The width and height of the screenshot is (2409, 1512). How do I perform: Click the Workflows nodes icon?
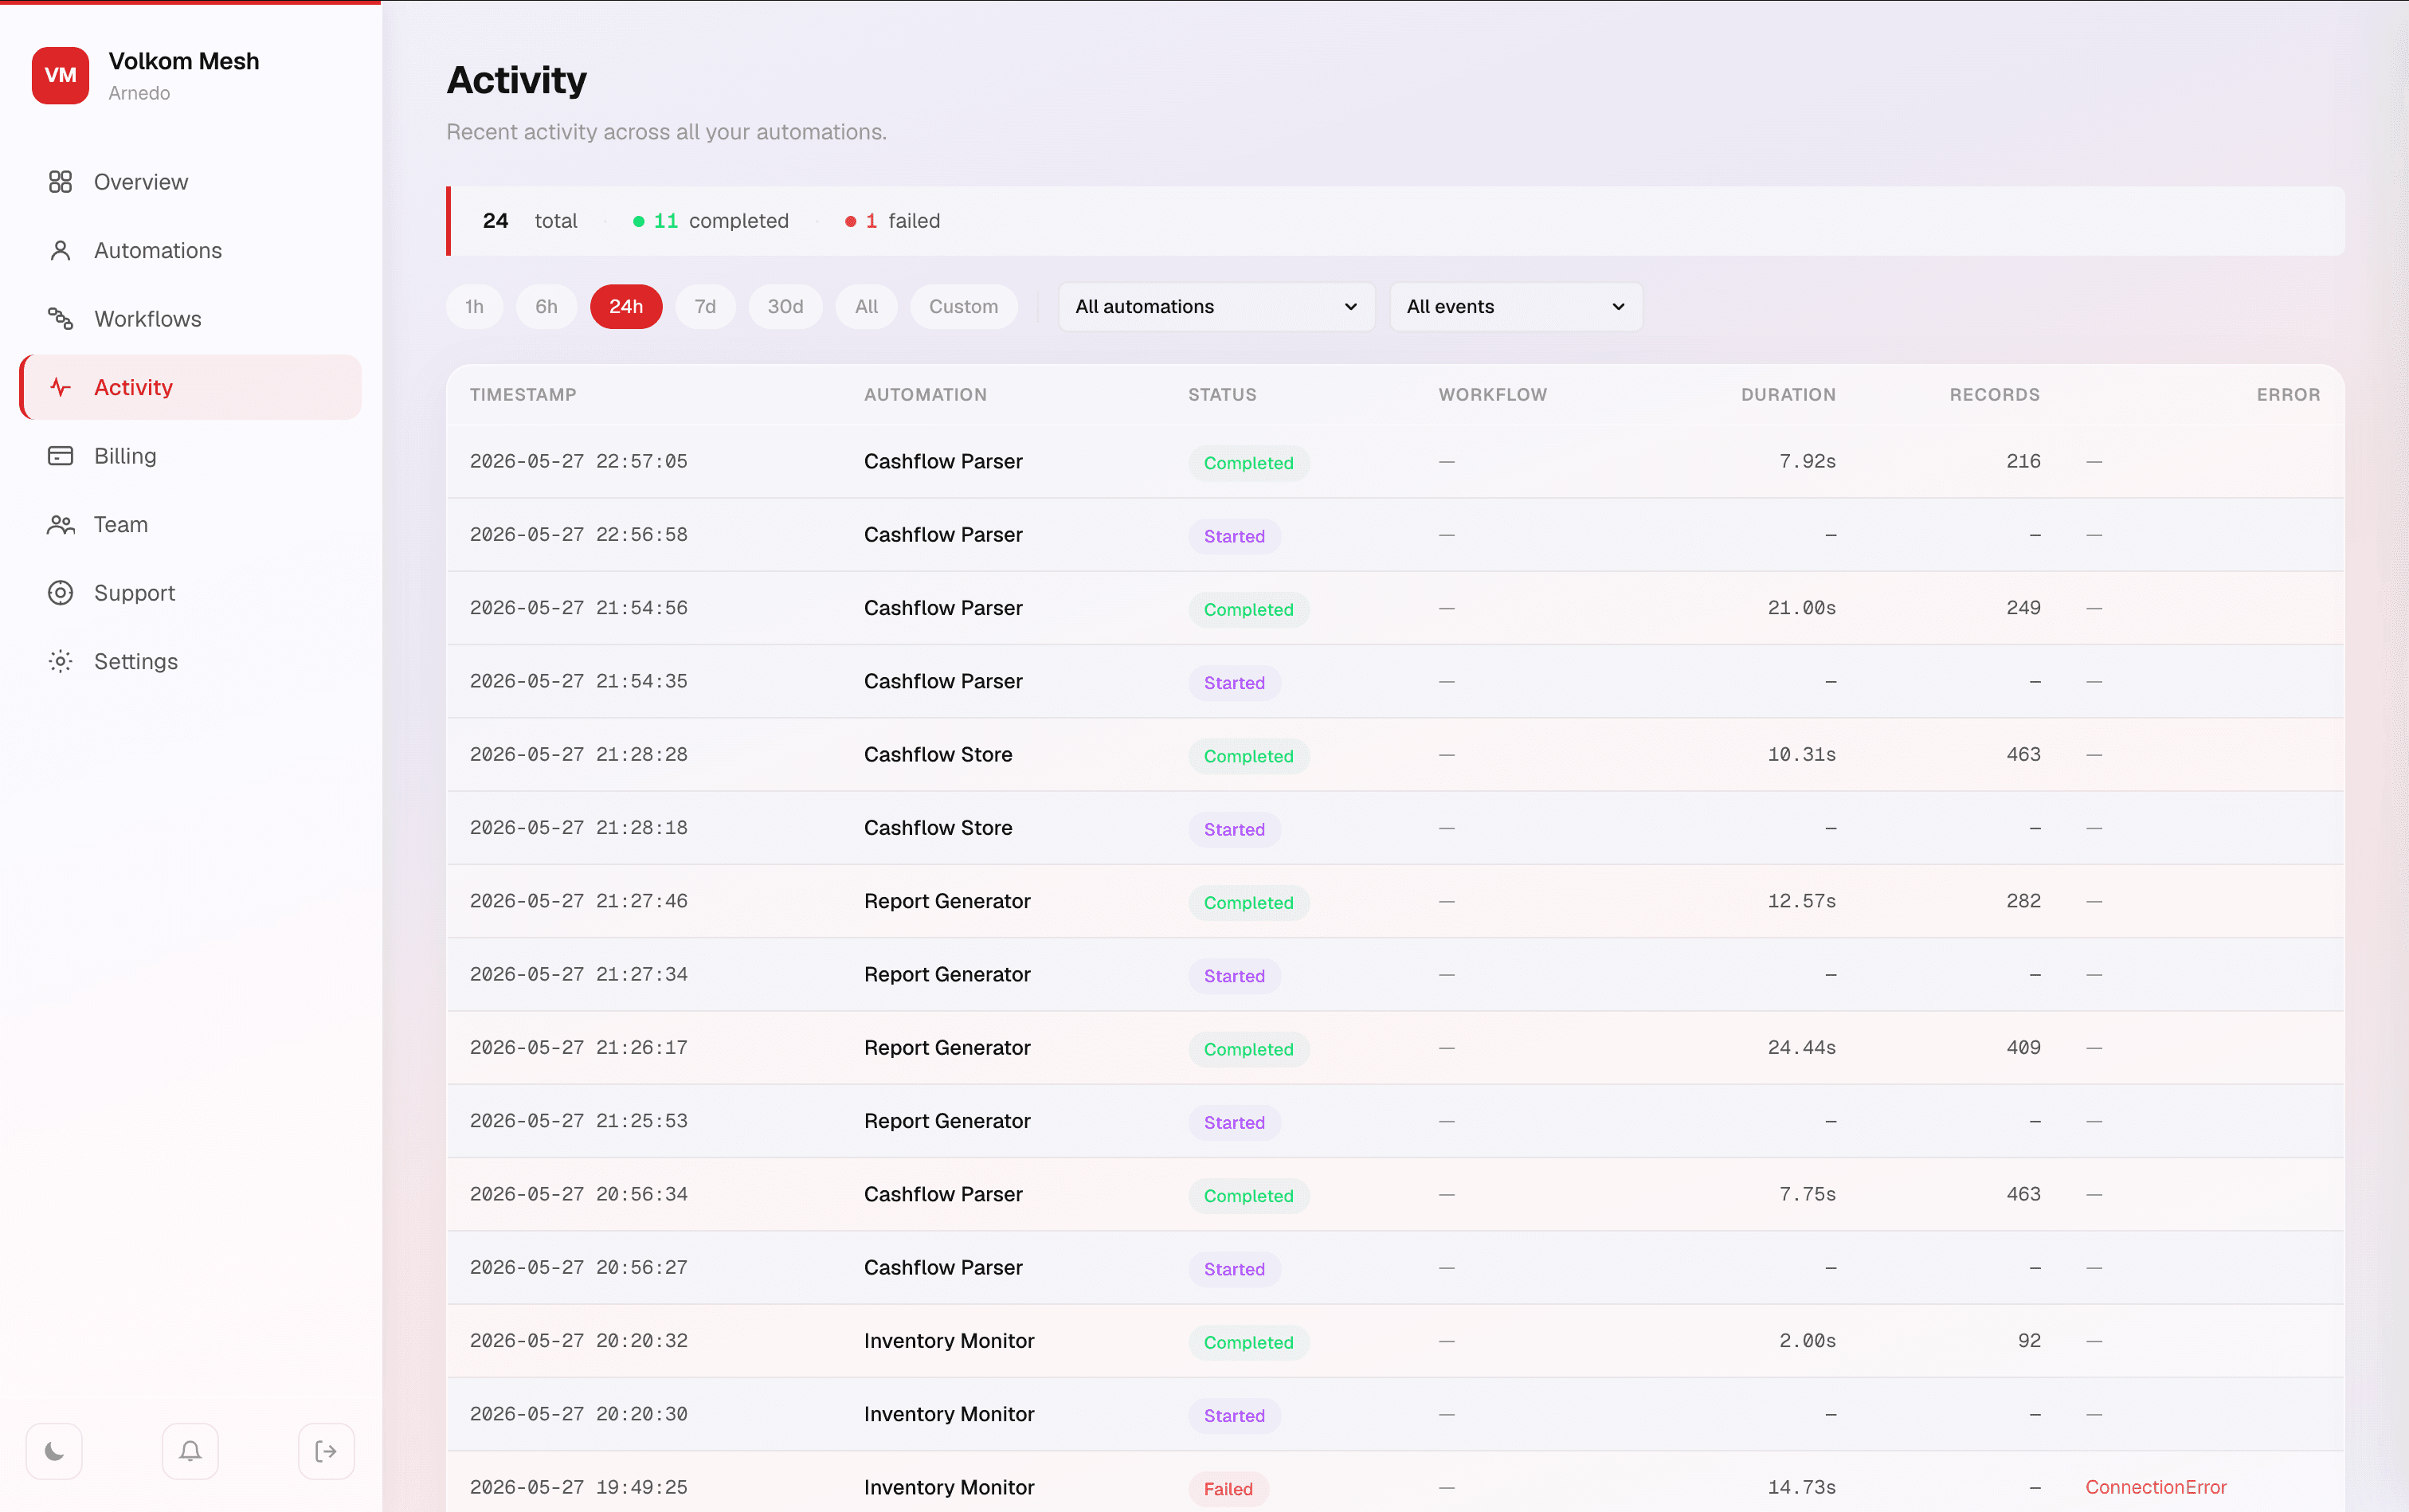[x=60, y=318]
